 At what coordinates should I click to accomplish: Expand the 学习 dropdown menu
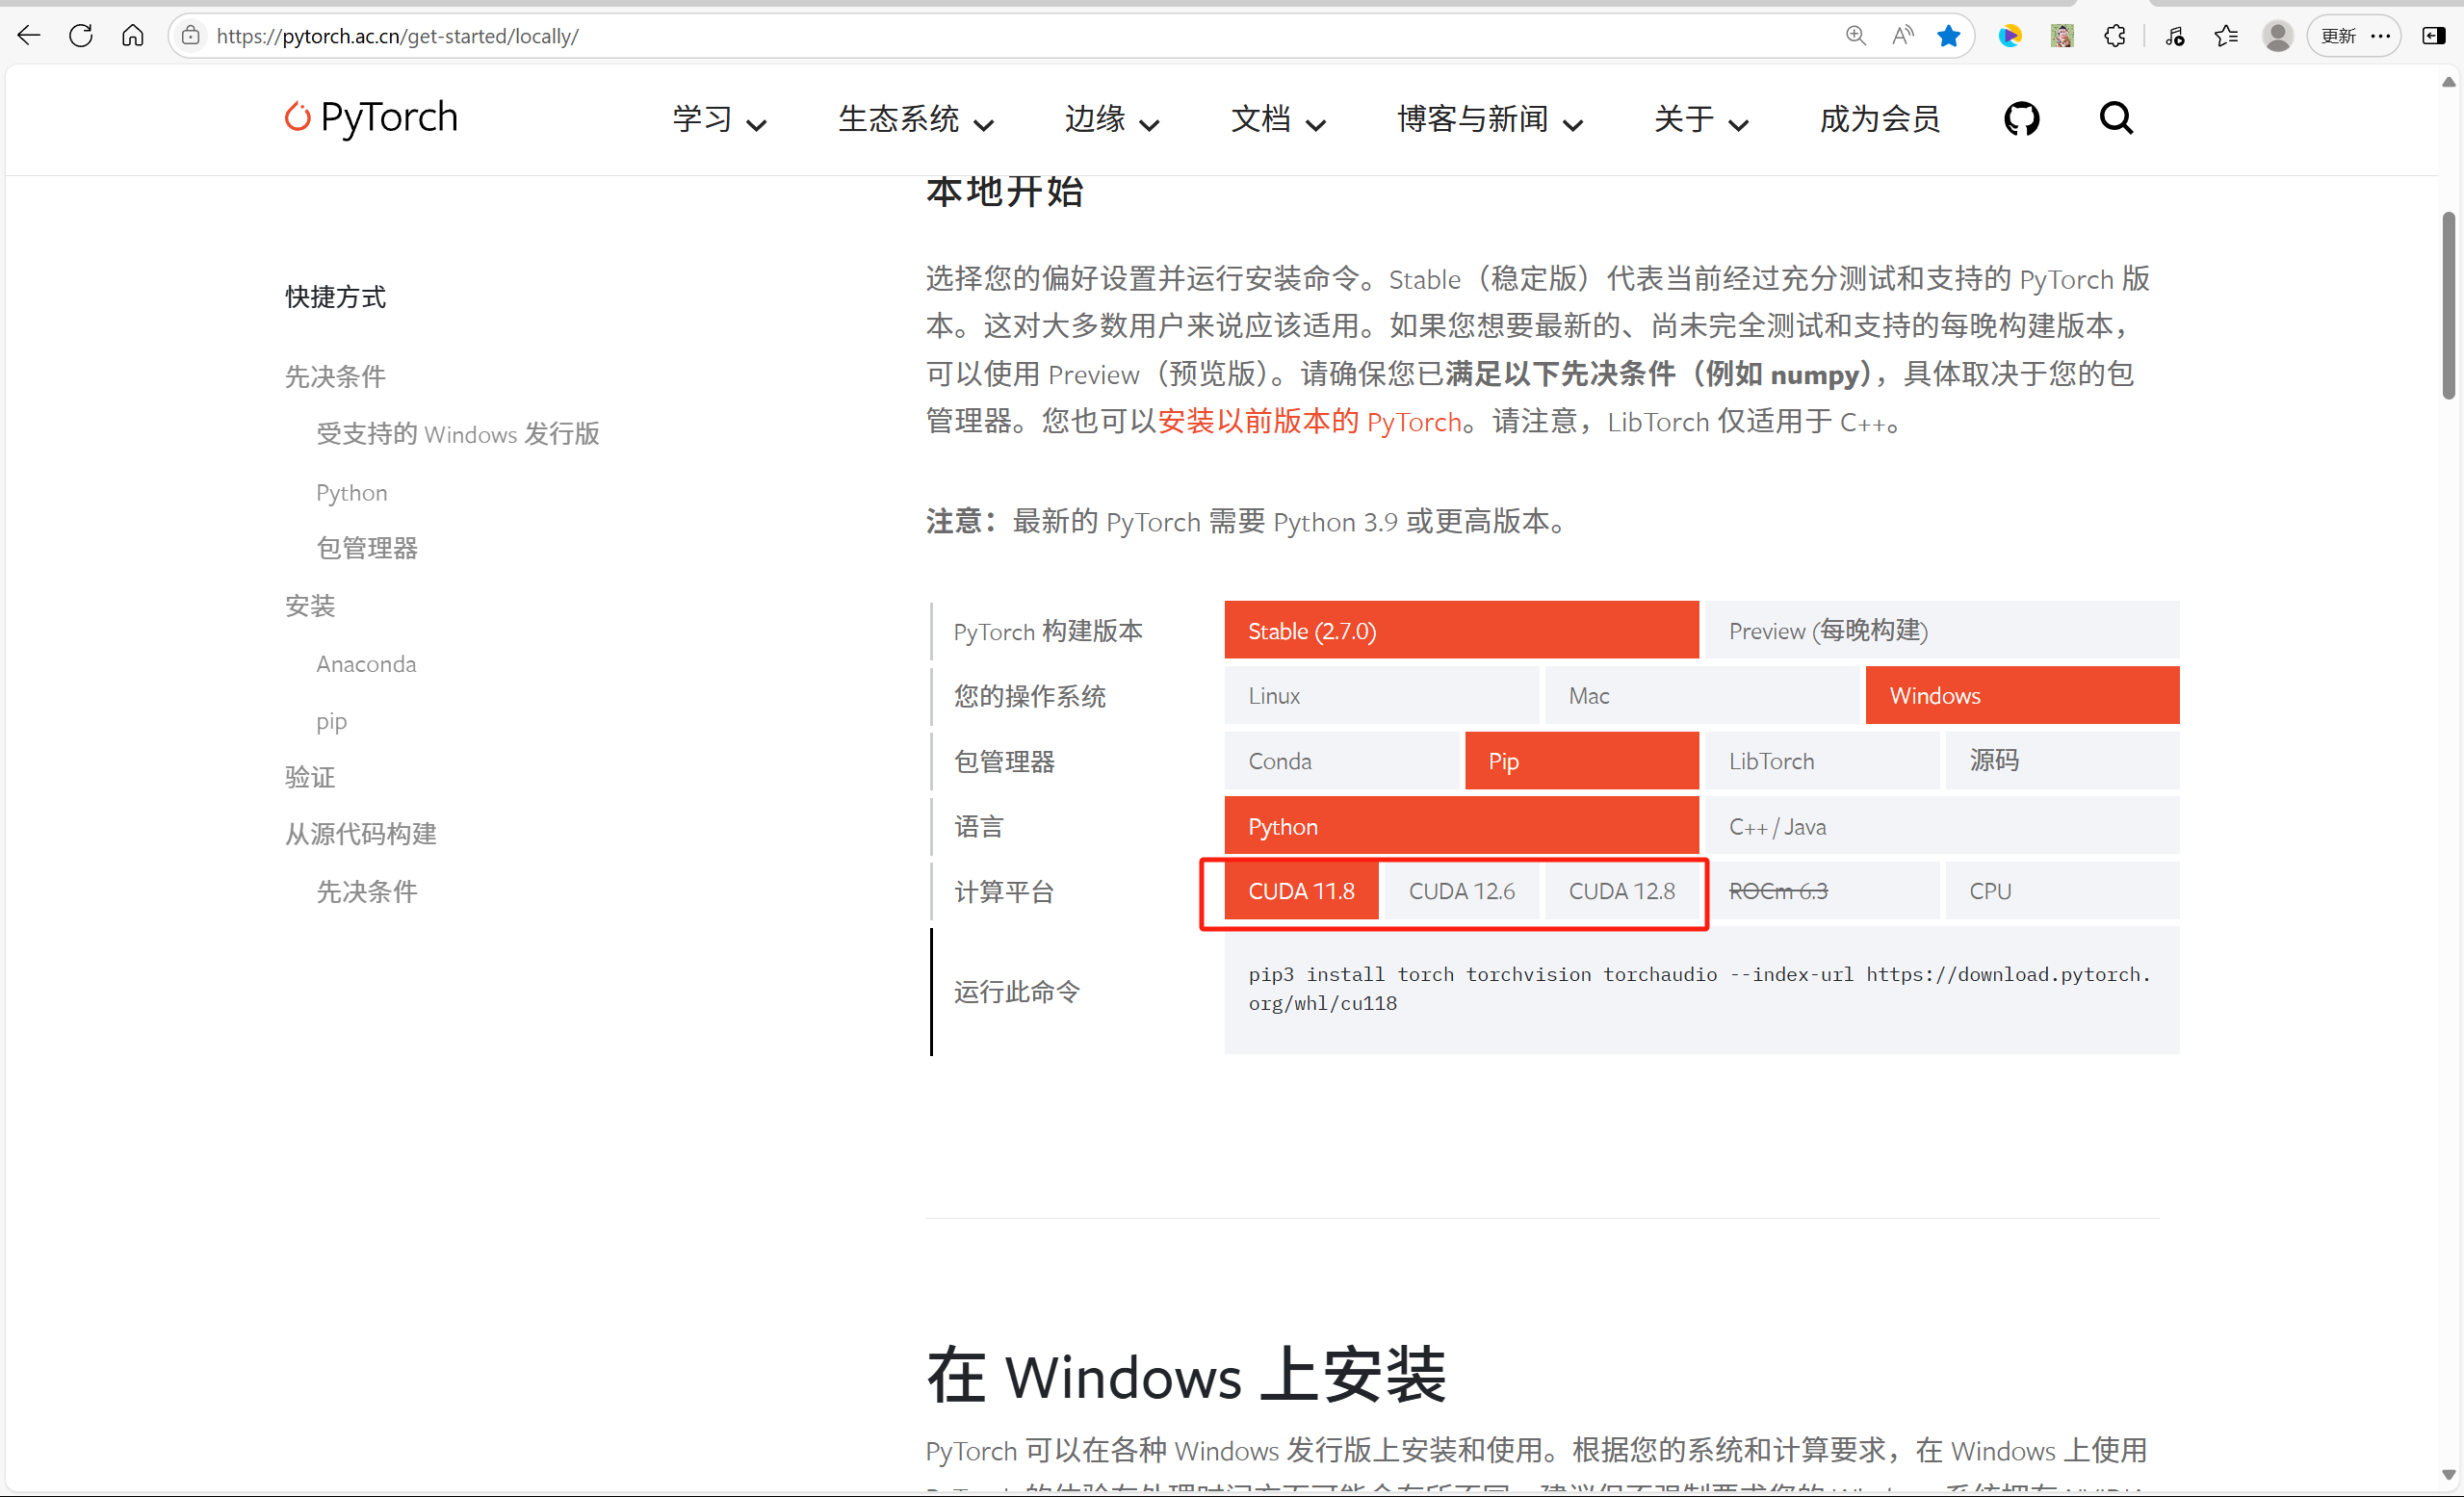(x=719, y=119)
